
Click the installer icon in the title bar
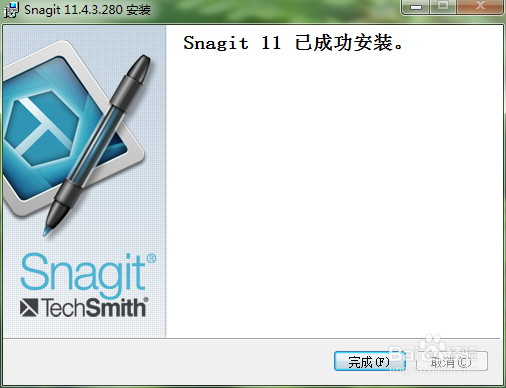point(11,10)
